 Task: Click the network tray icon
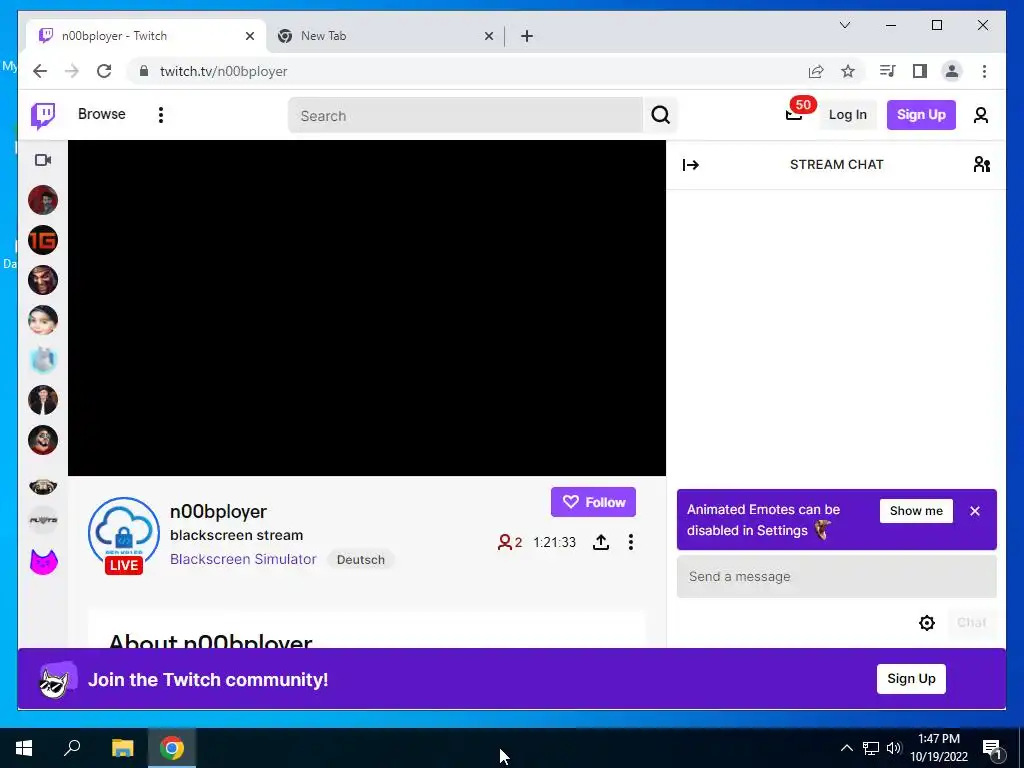pyautogui.click(x=871, y=748)
